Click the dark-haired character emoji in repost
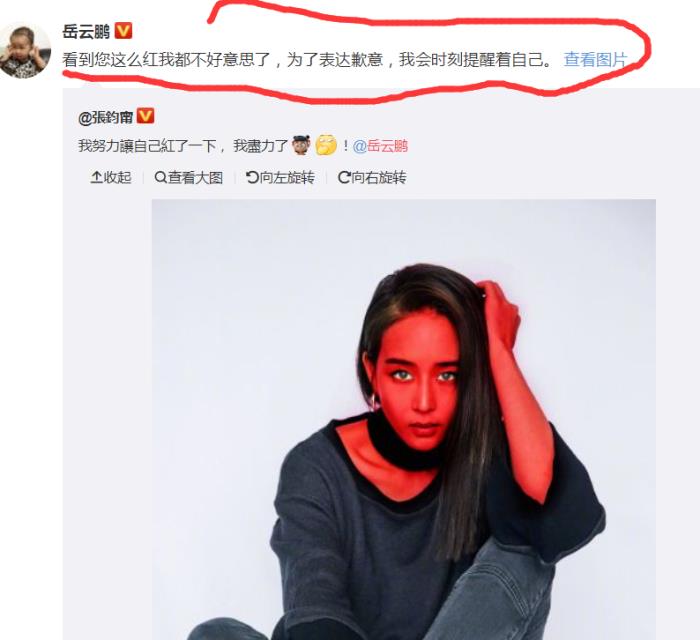 301,145
